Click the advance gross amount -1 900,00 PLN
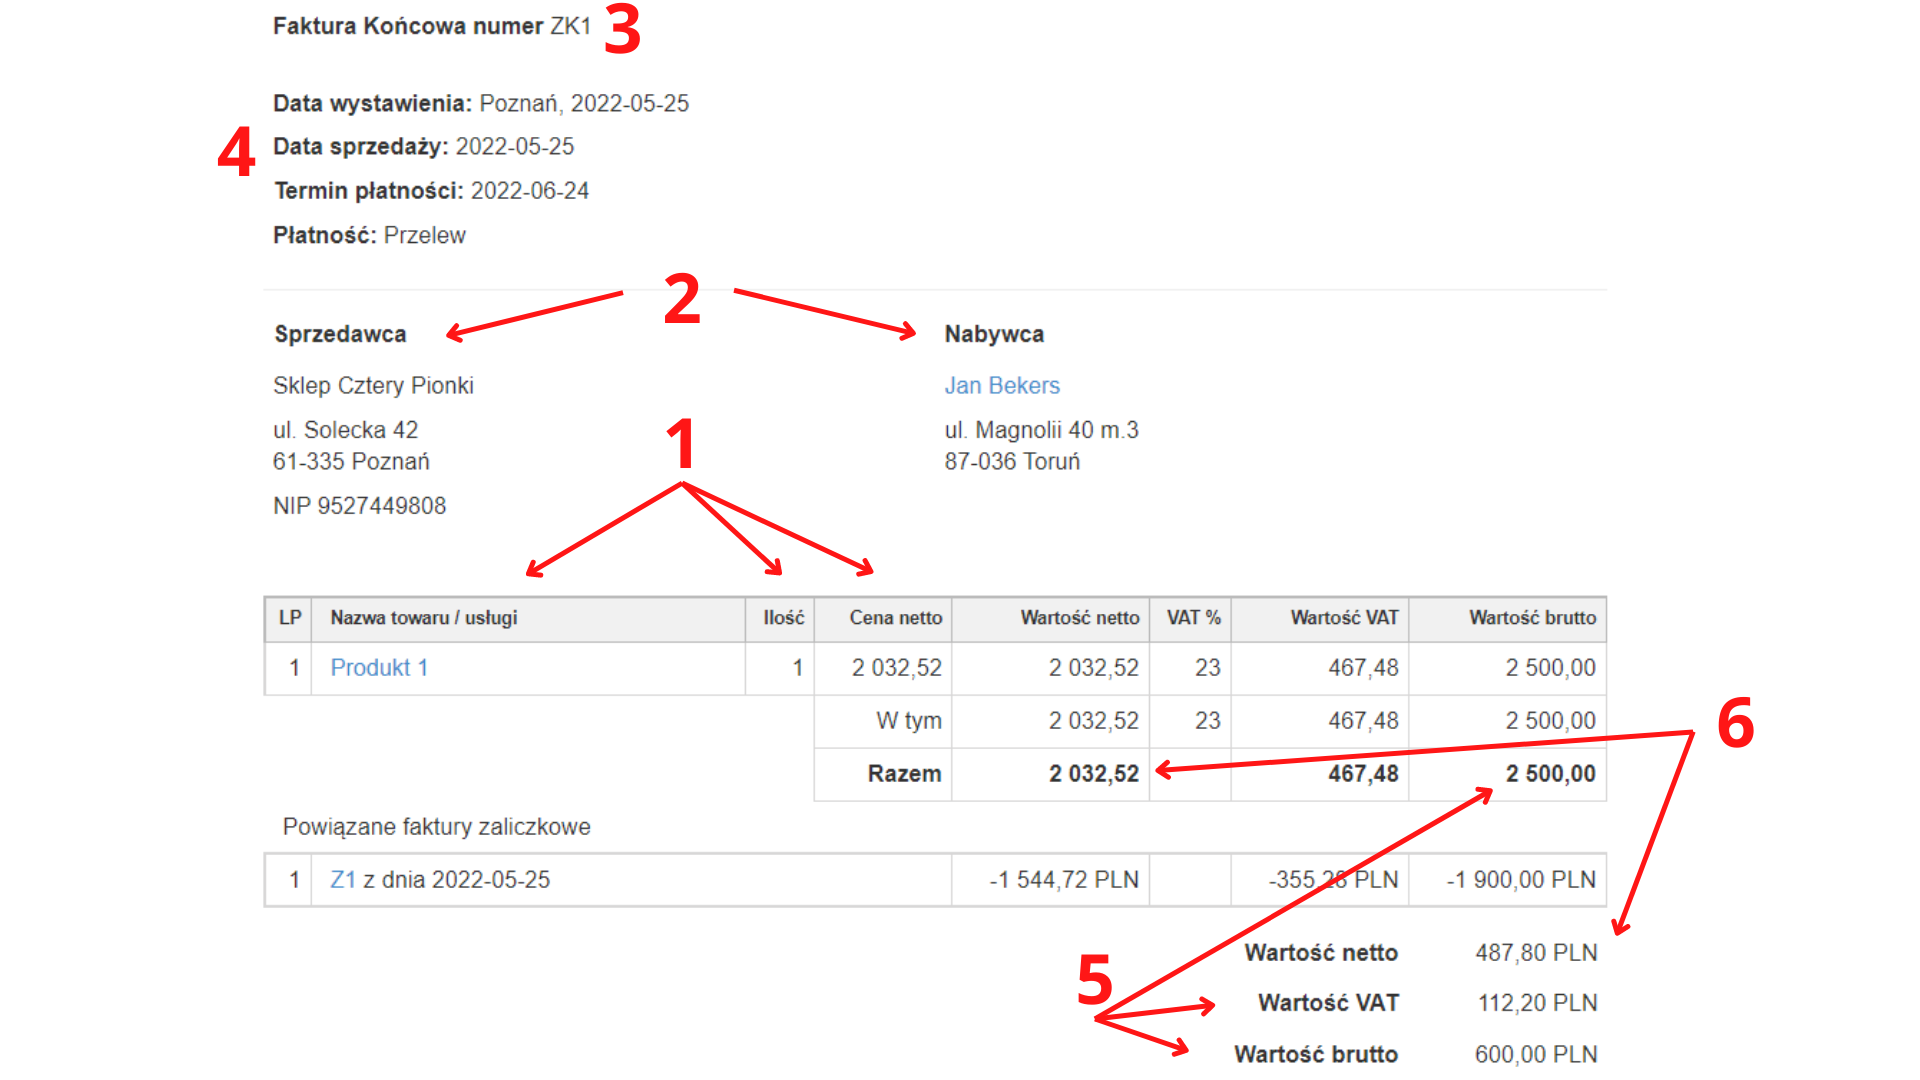 pyautogui.click(x=1521, y=880)
